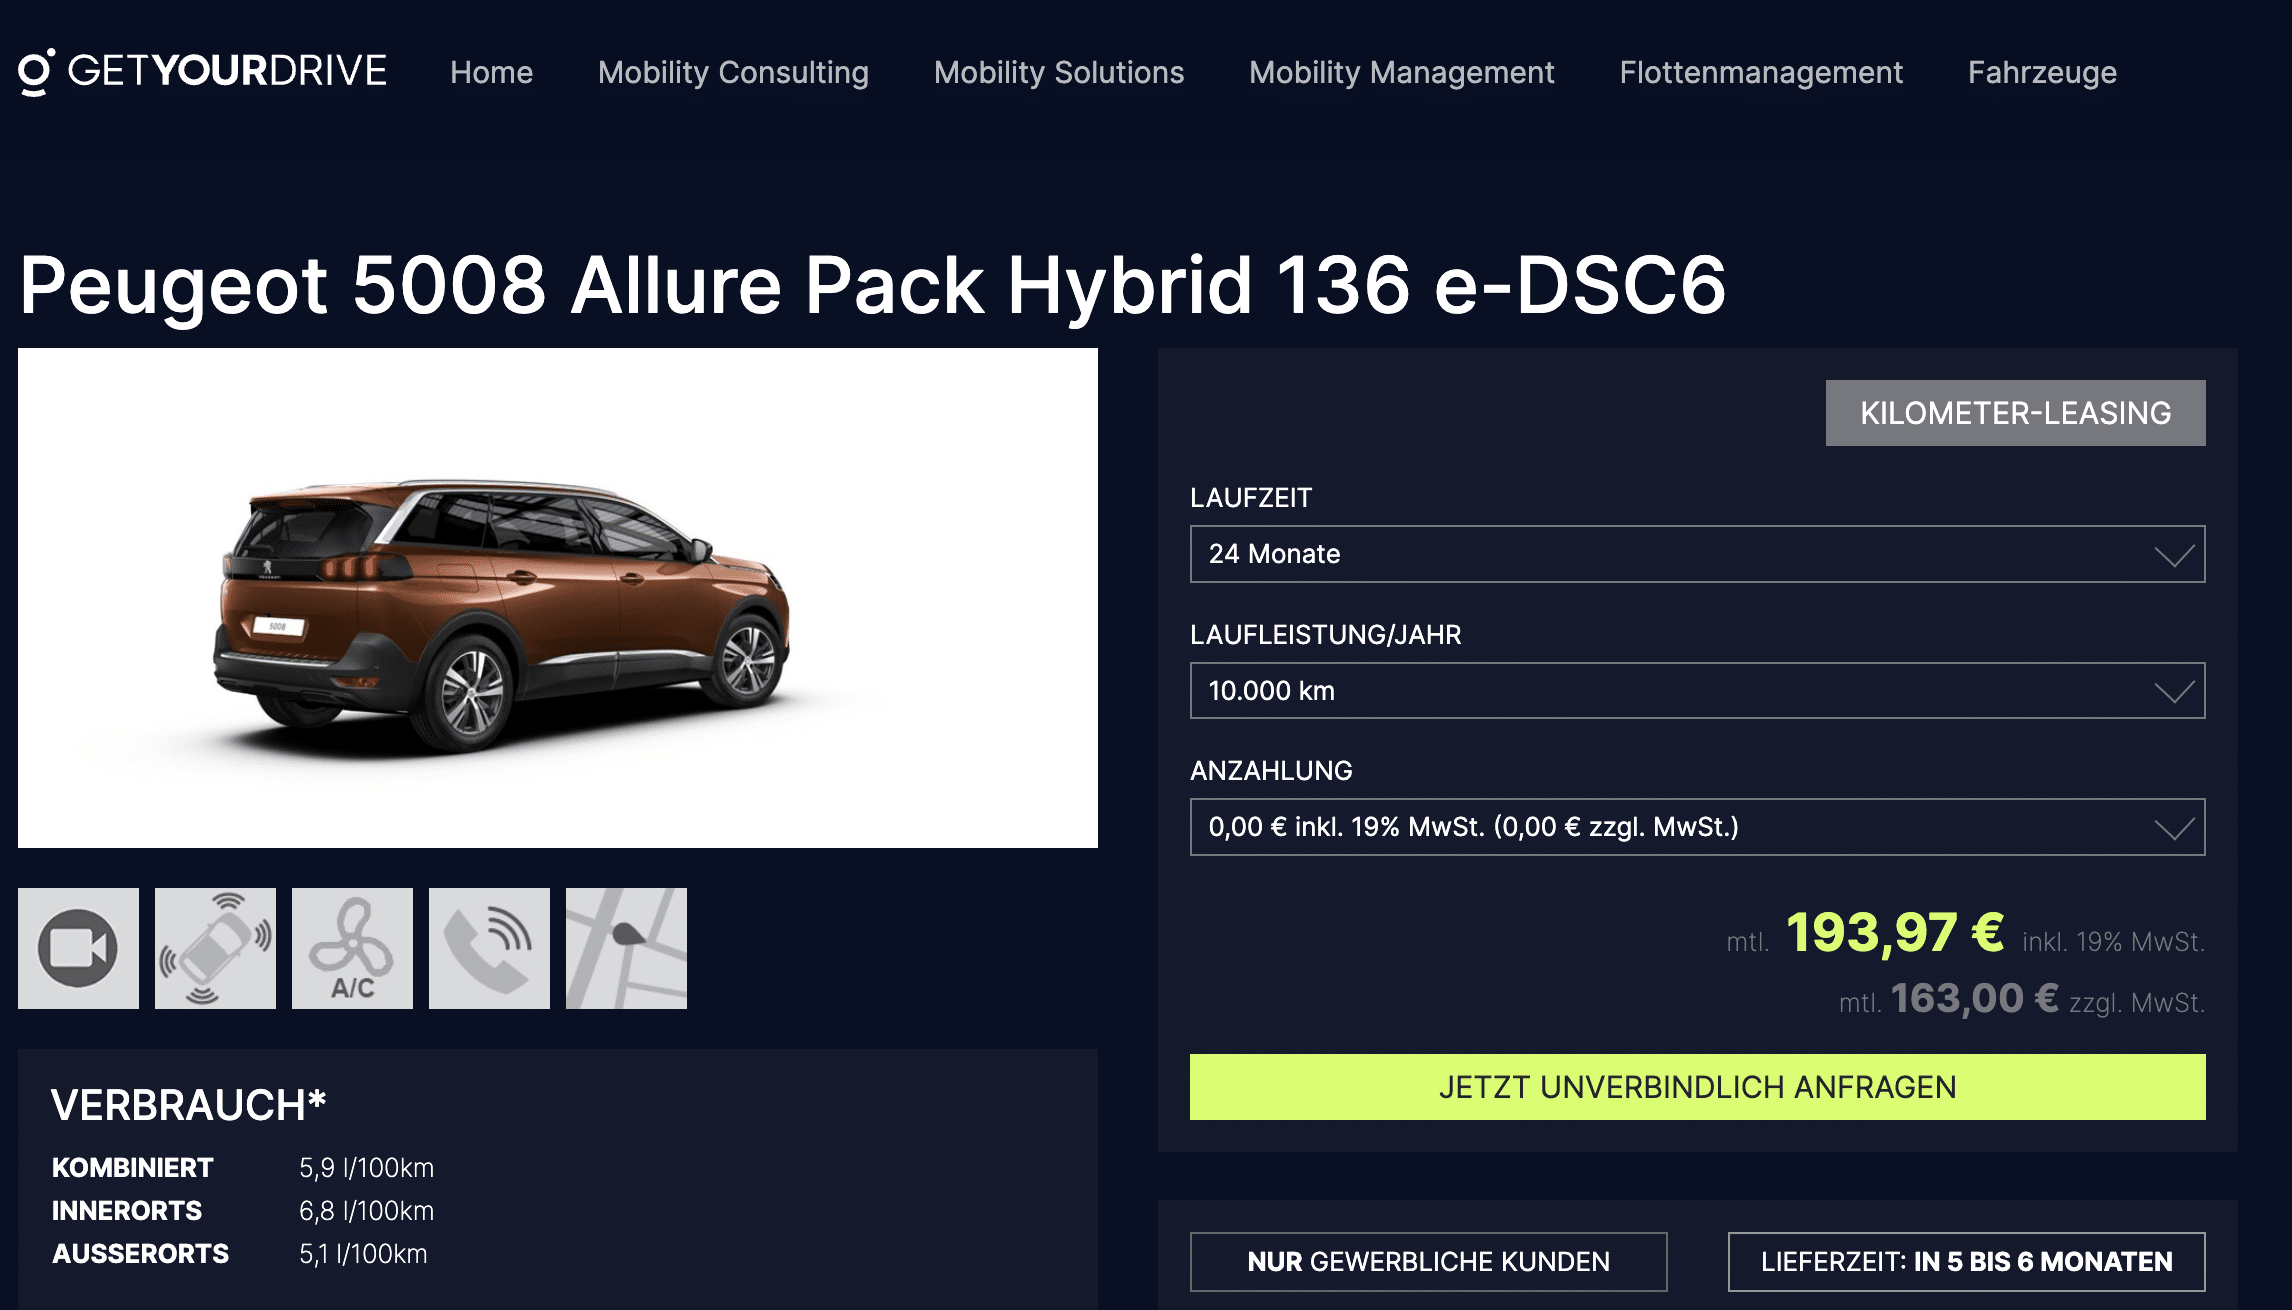Open the Fahrzeuge menu item
2292x1310 pixels.
click(x=2042, y=72)
